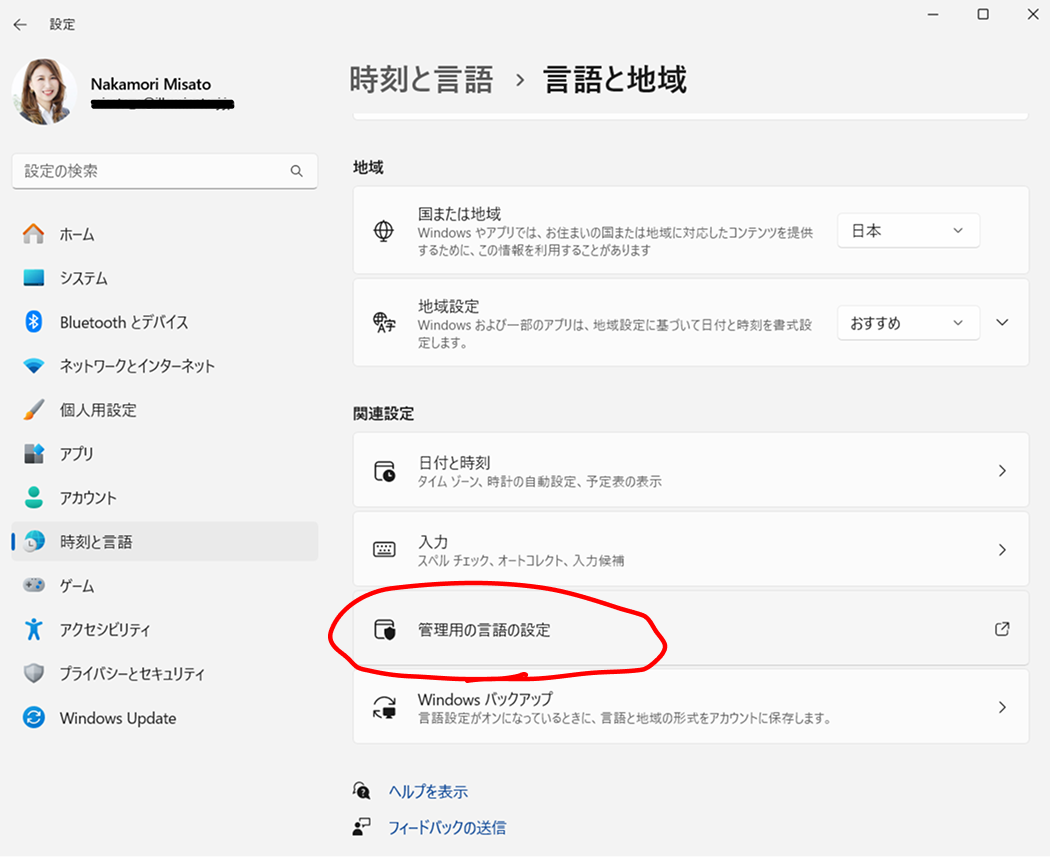The width and height of the screenshot is (1050, 857).
Task: Open 日付と時刻 related setting
Action: [x=690, y=471]
